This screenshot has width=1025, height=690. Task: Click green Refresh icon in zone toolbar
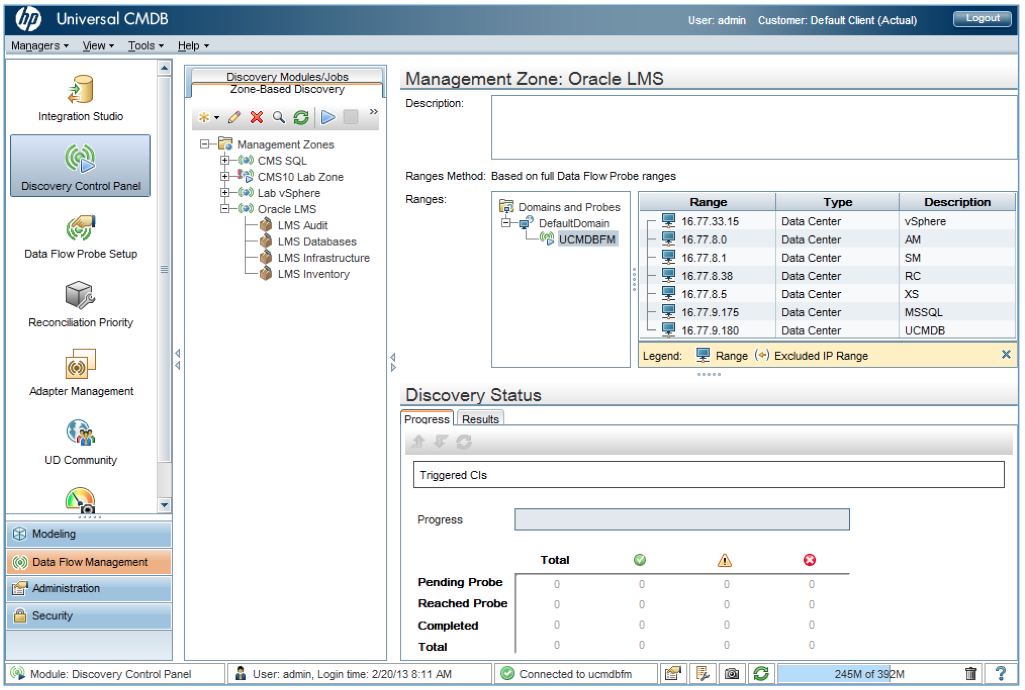(x=301, y=118)
